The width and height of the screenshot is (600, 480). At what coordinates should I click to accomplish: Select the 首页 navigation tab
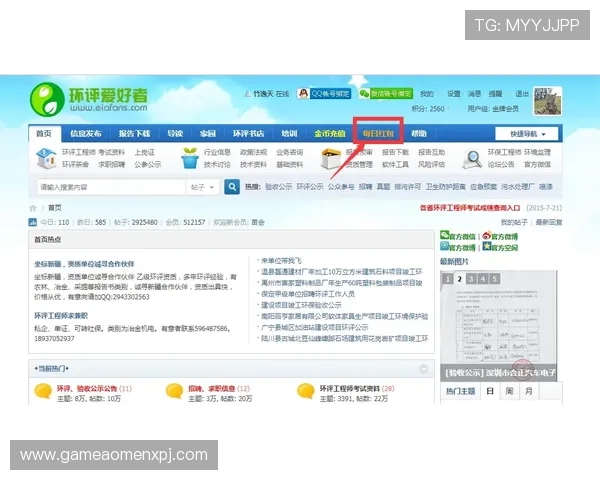[44, 134]
